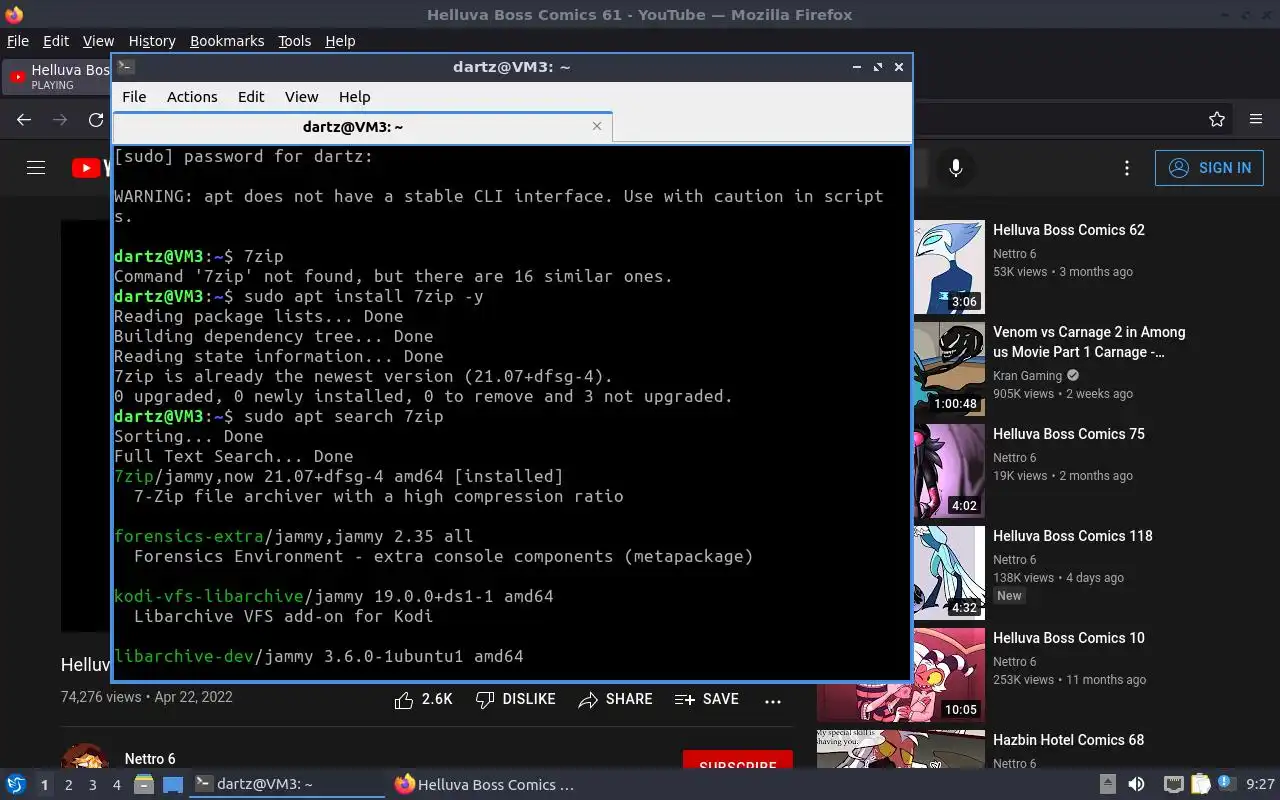Switch to workspace 2
Viewport: 1280px width, 800px height.
click(68, 785)
